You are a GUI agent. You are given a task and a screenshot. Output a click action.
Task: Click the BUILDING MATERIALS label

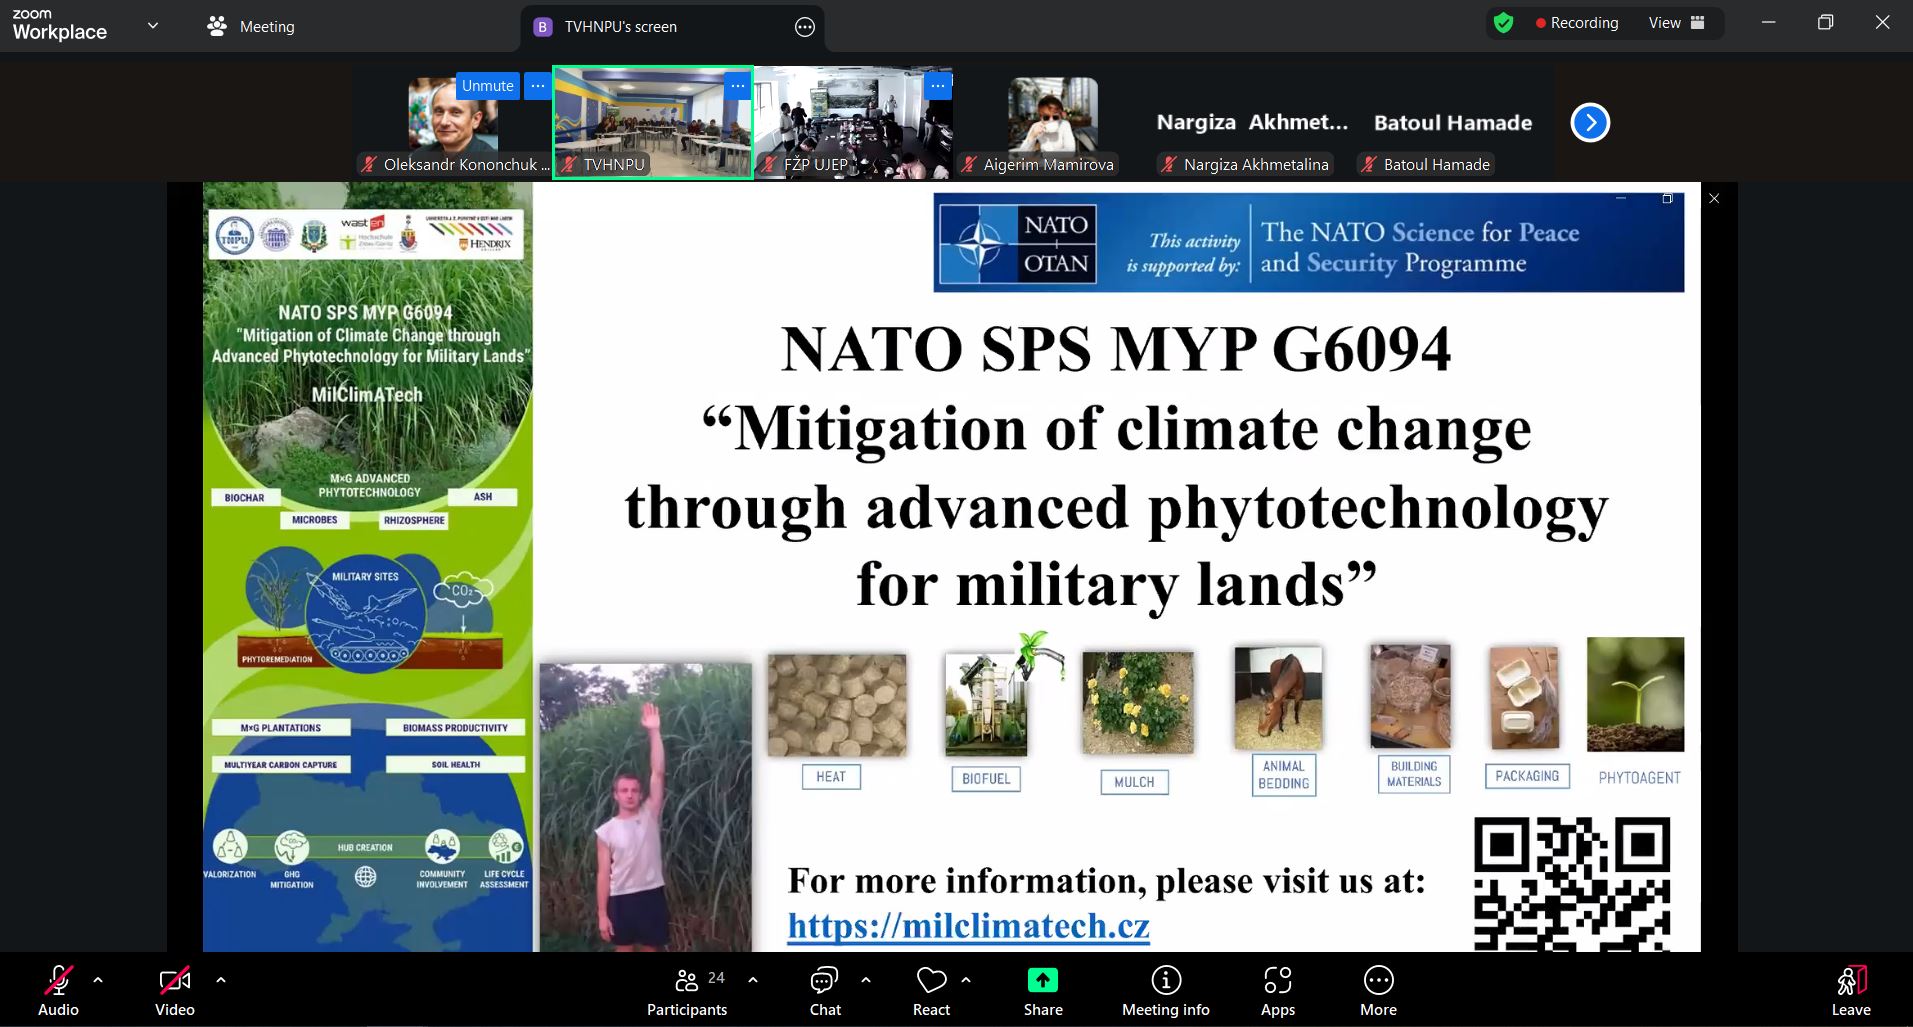pos(1414,774)
